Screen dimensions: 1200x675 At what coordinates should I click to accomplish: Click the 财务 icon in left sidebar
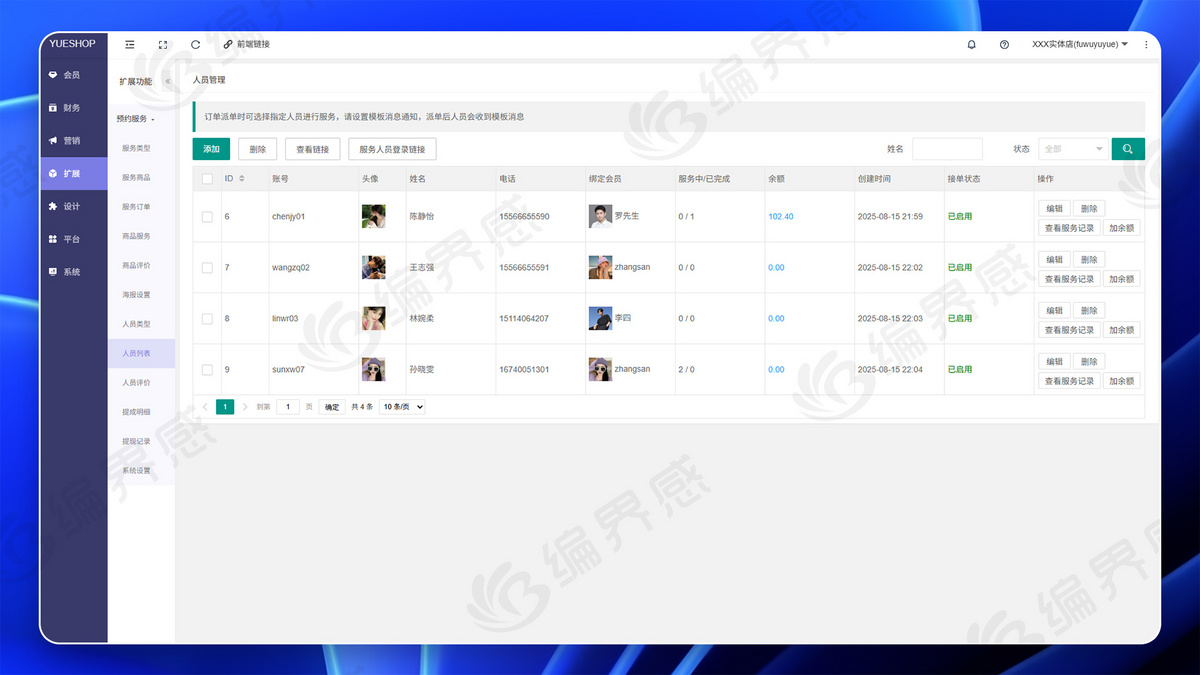(53, 107)
